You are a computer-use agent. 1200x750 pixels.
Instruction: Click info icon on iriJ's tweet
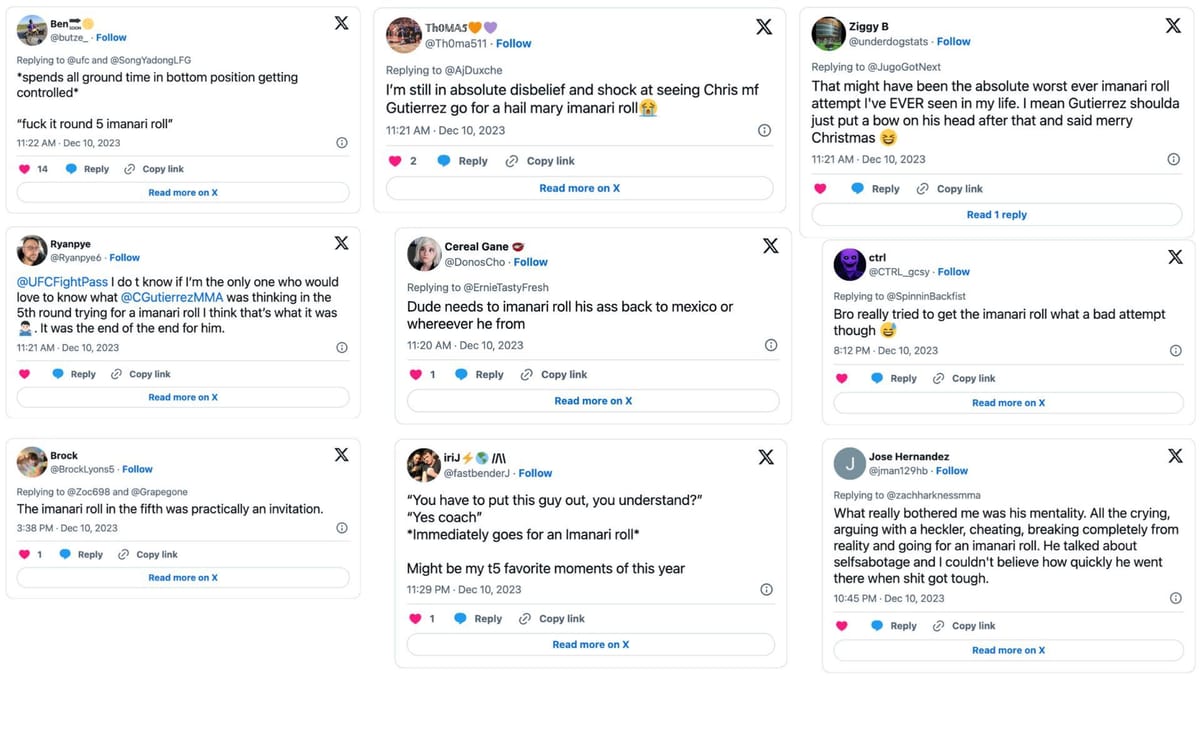766,590
